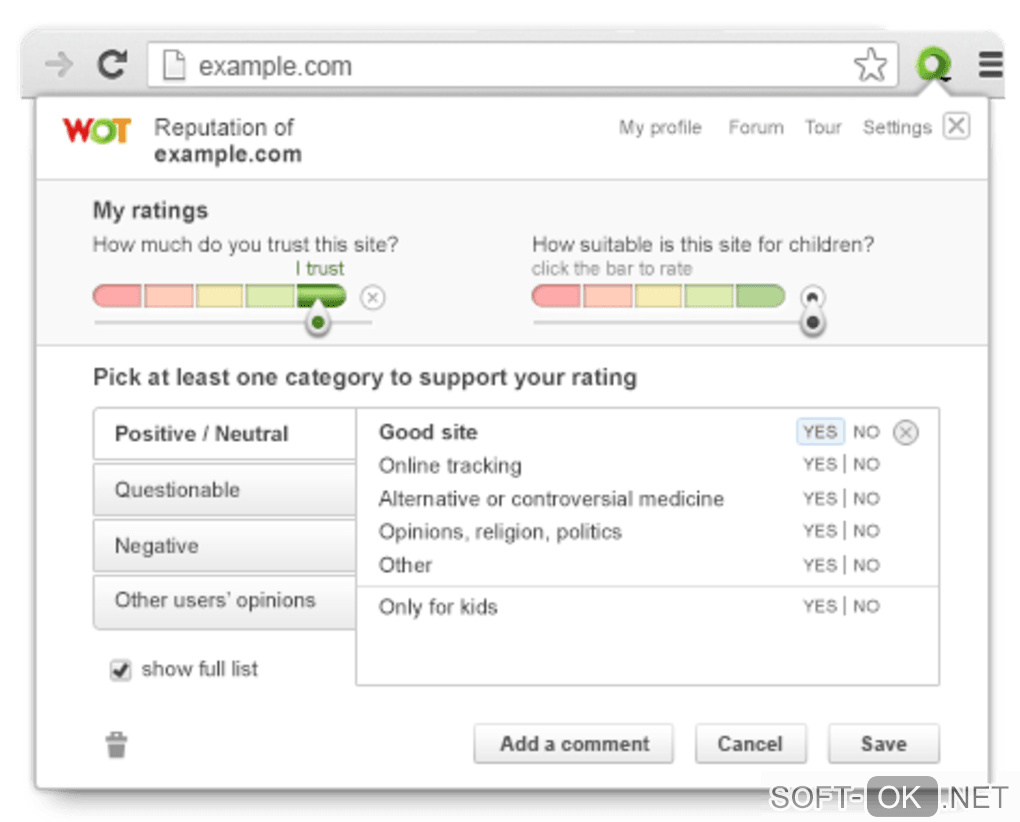Click the WOT logo
Image resolution: width=1020 pixels, height=822 pixels.
(x=96, y=131)
